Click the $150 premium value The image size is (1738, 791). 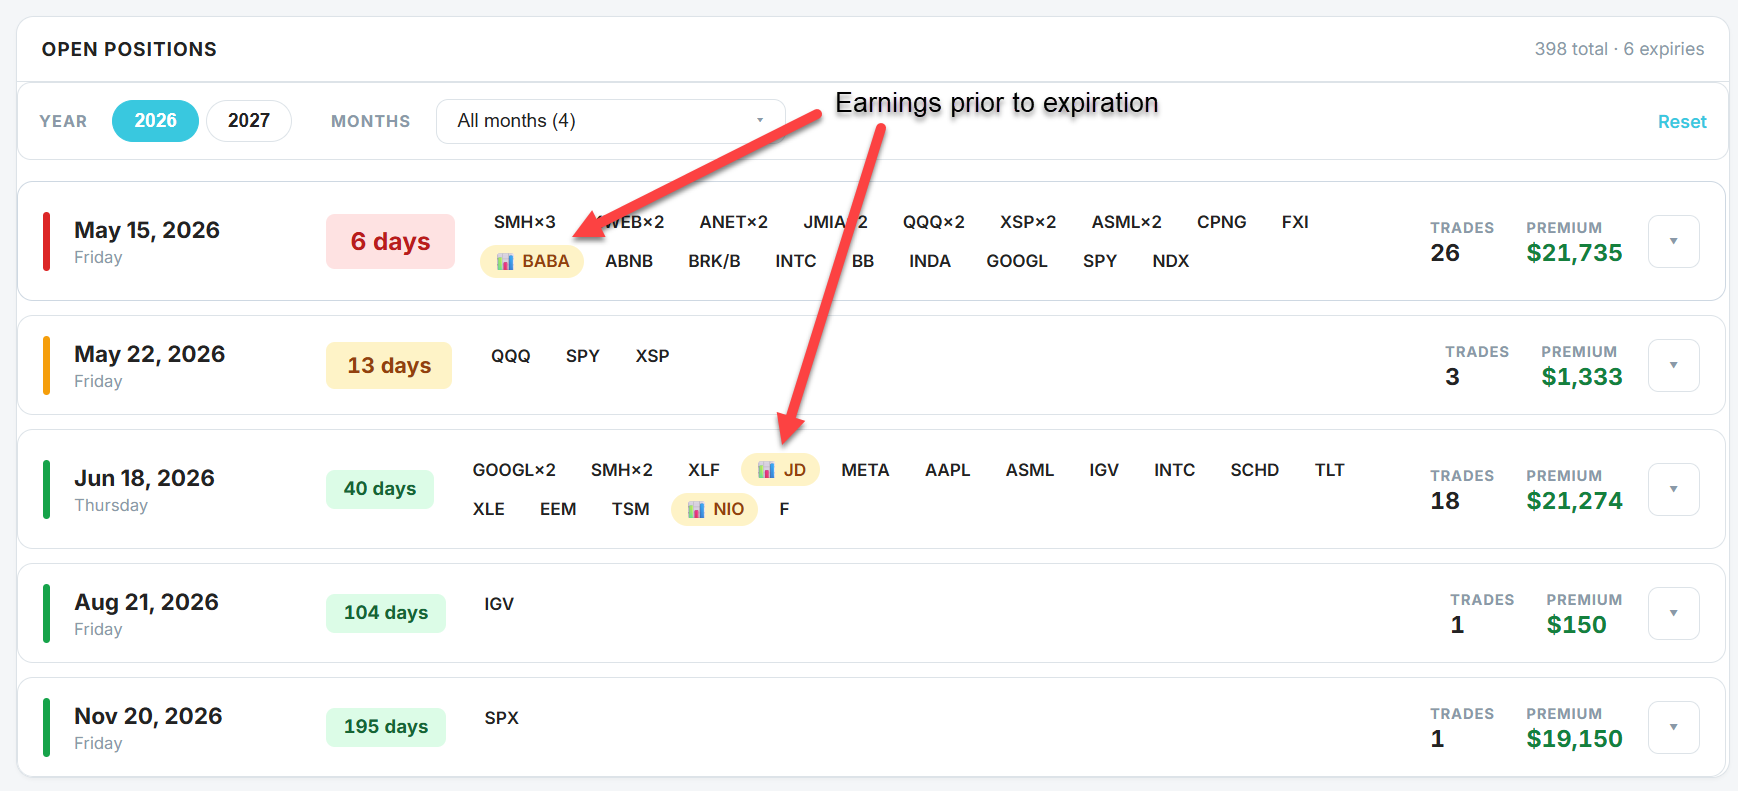point(1576,625)
